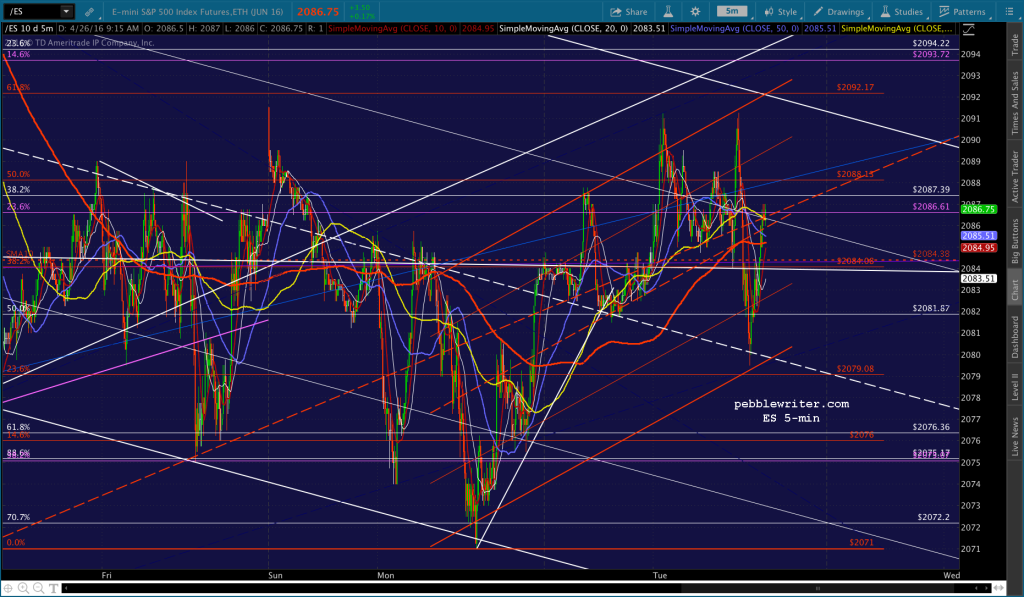This screenshot has height=597, width=1024.
Task: Click the Sun date axis label
Action: click(275, 575)
